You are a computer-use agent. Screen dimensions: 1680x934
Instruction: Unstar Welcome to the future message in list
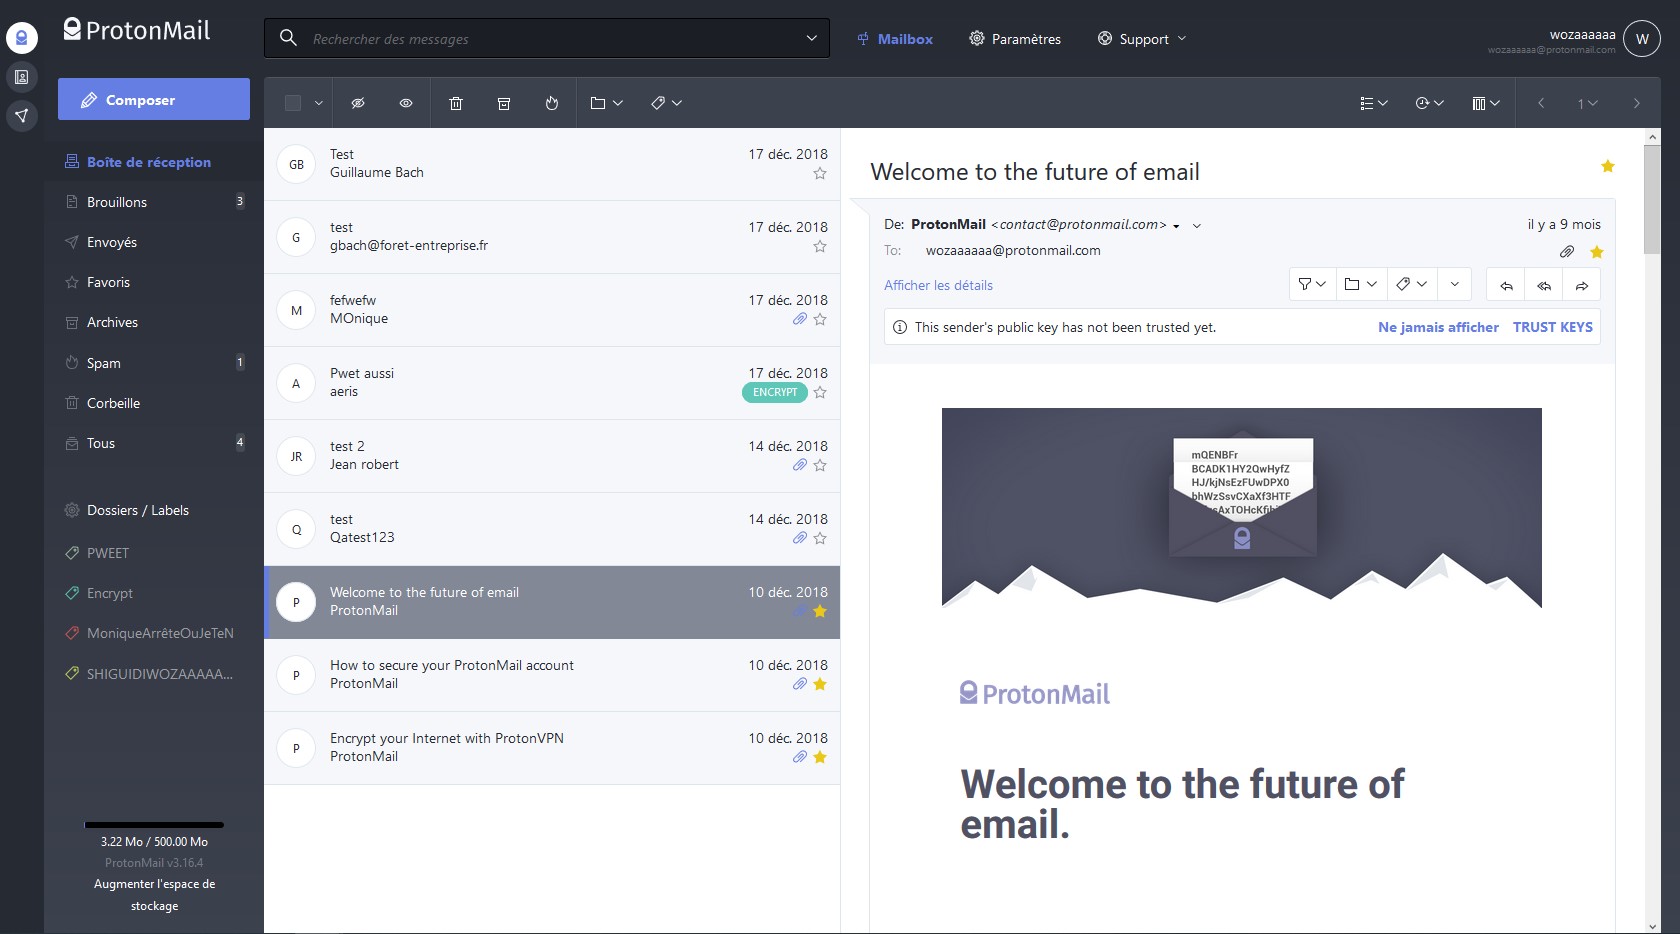pyautogui.click(x=820, y=611)
